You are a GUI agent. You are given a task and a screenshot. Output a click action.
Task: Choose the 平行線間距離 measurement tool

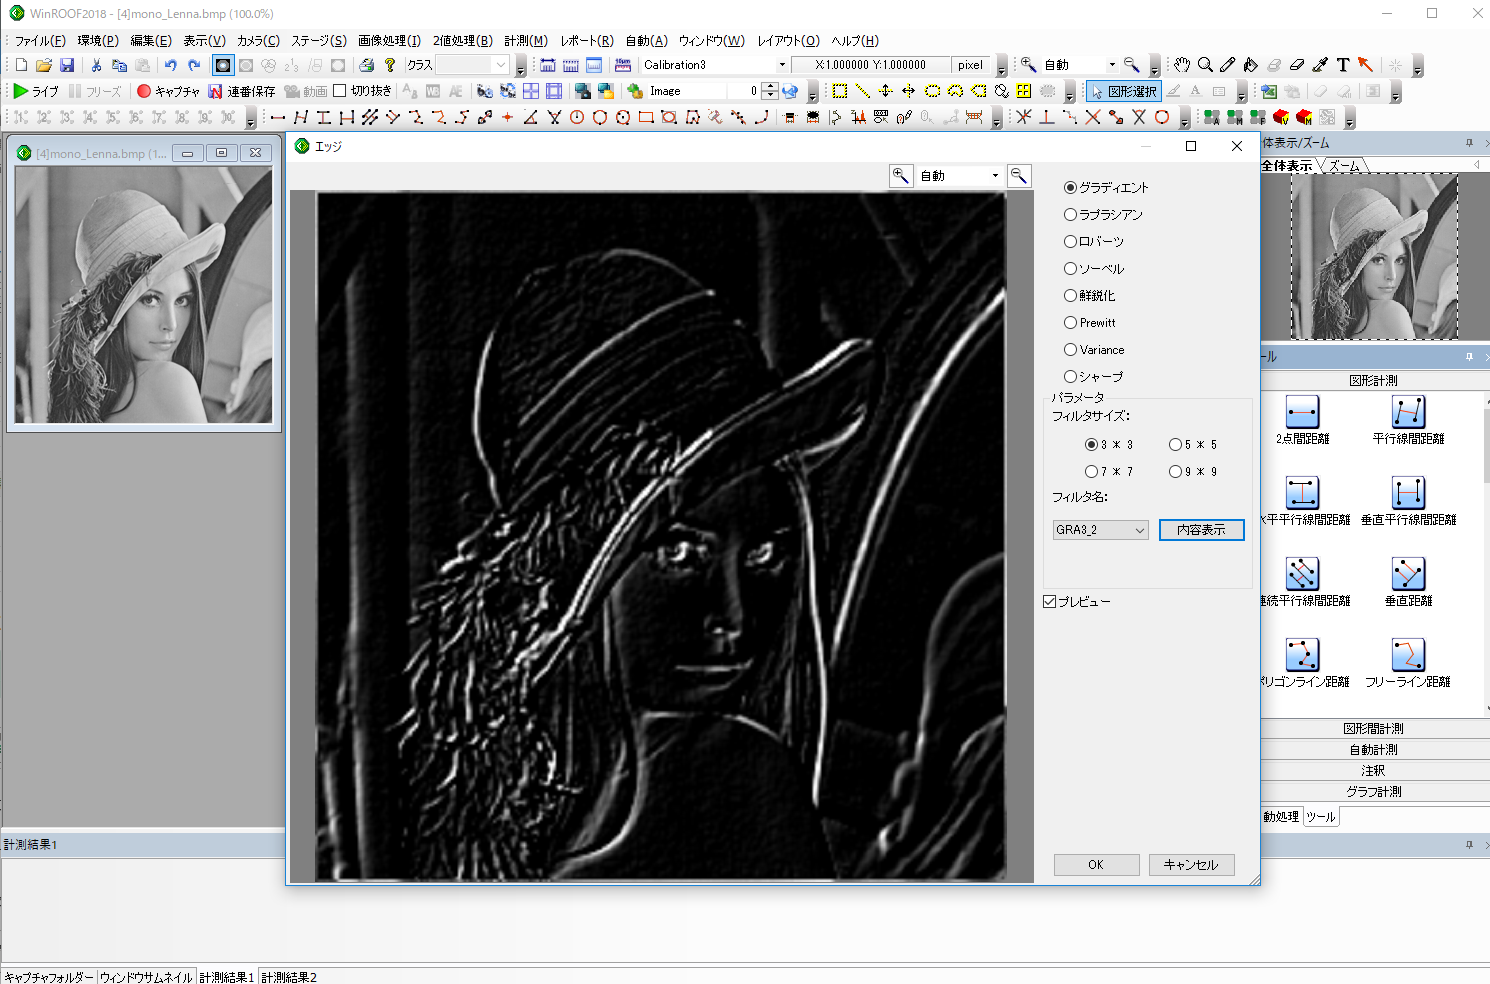tap(1408, 420)
